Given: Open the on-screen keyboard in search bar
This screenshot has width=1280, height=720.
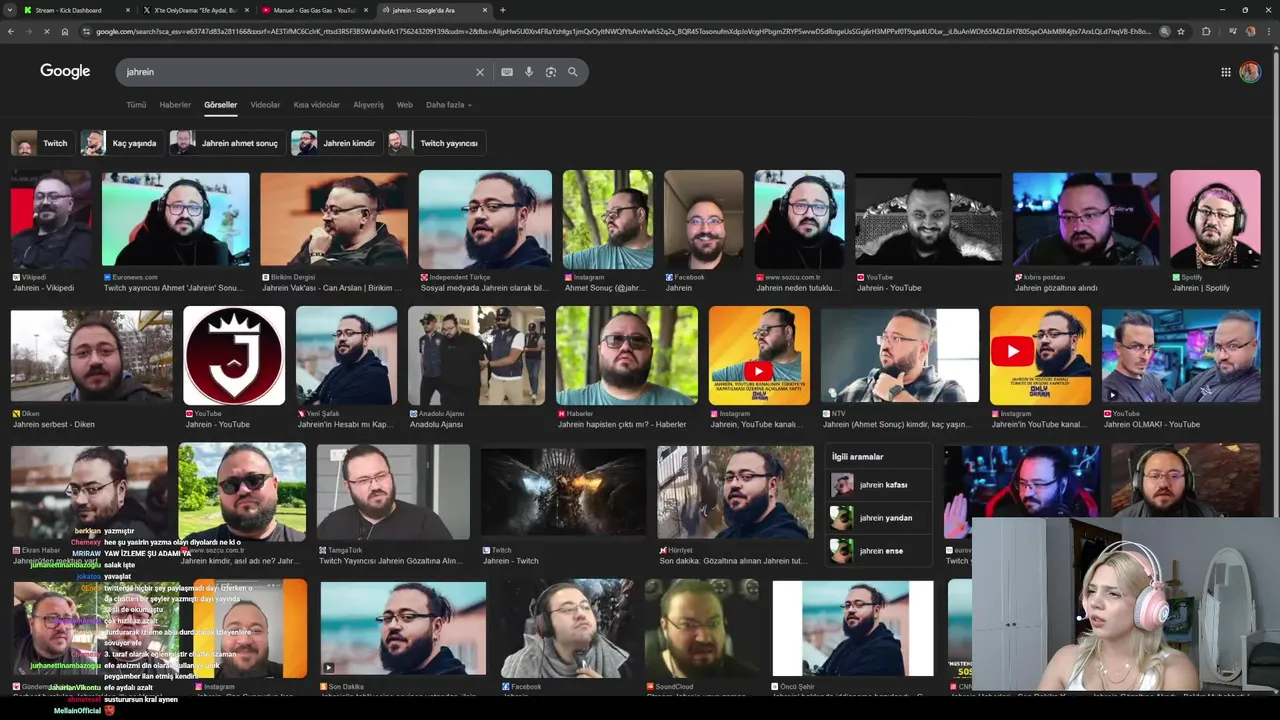Looking at the screenshot, I should click(x=507, y=72).
